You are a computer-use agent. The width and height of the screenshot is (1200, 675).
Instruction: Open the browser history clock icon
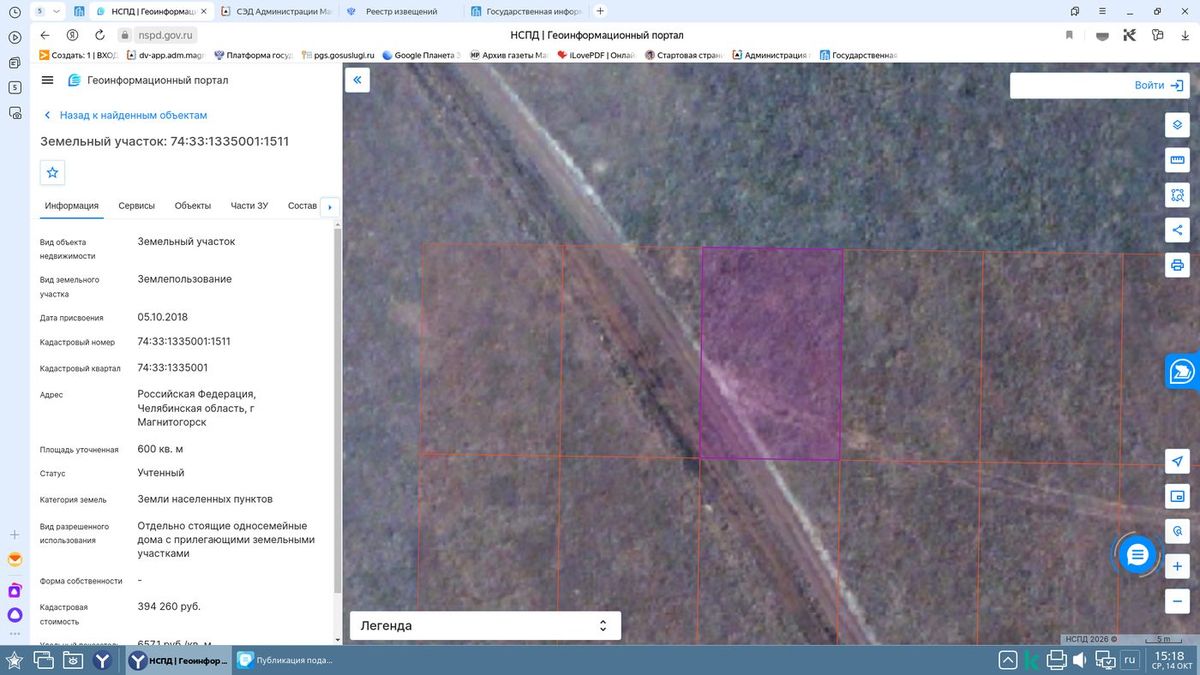15,11
